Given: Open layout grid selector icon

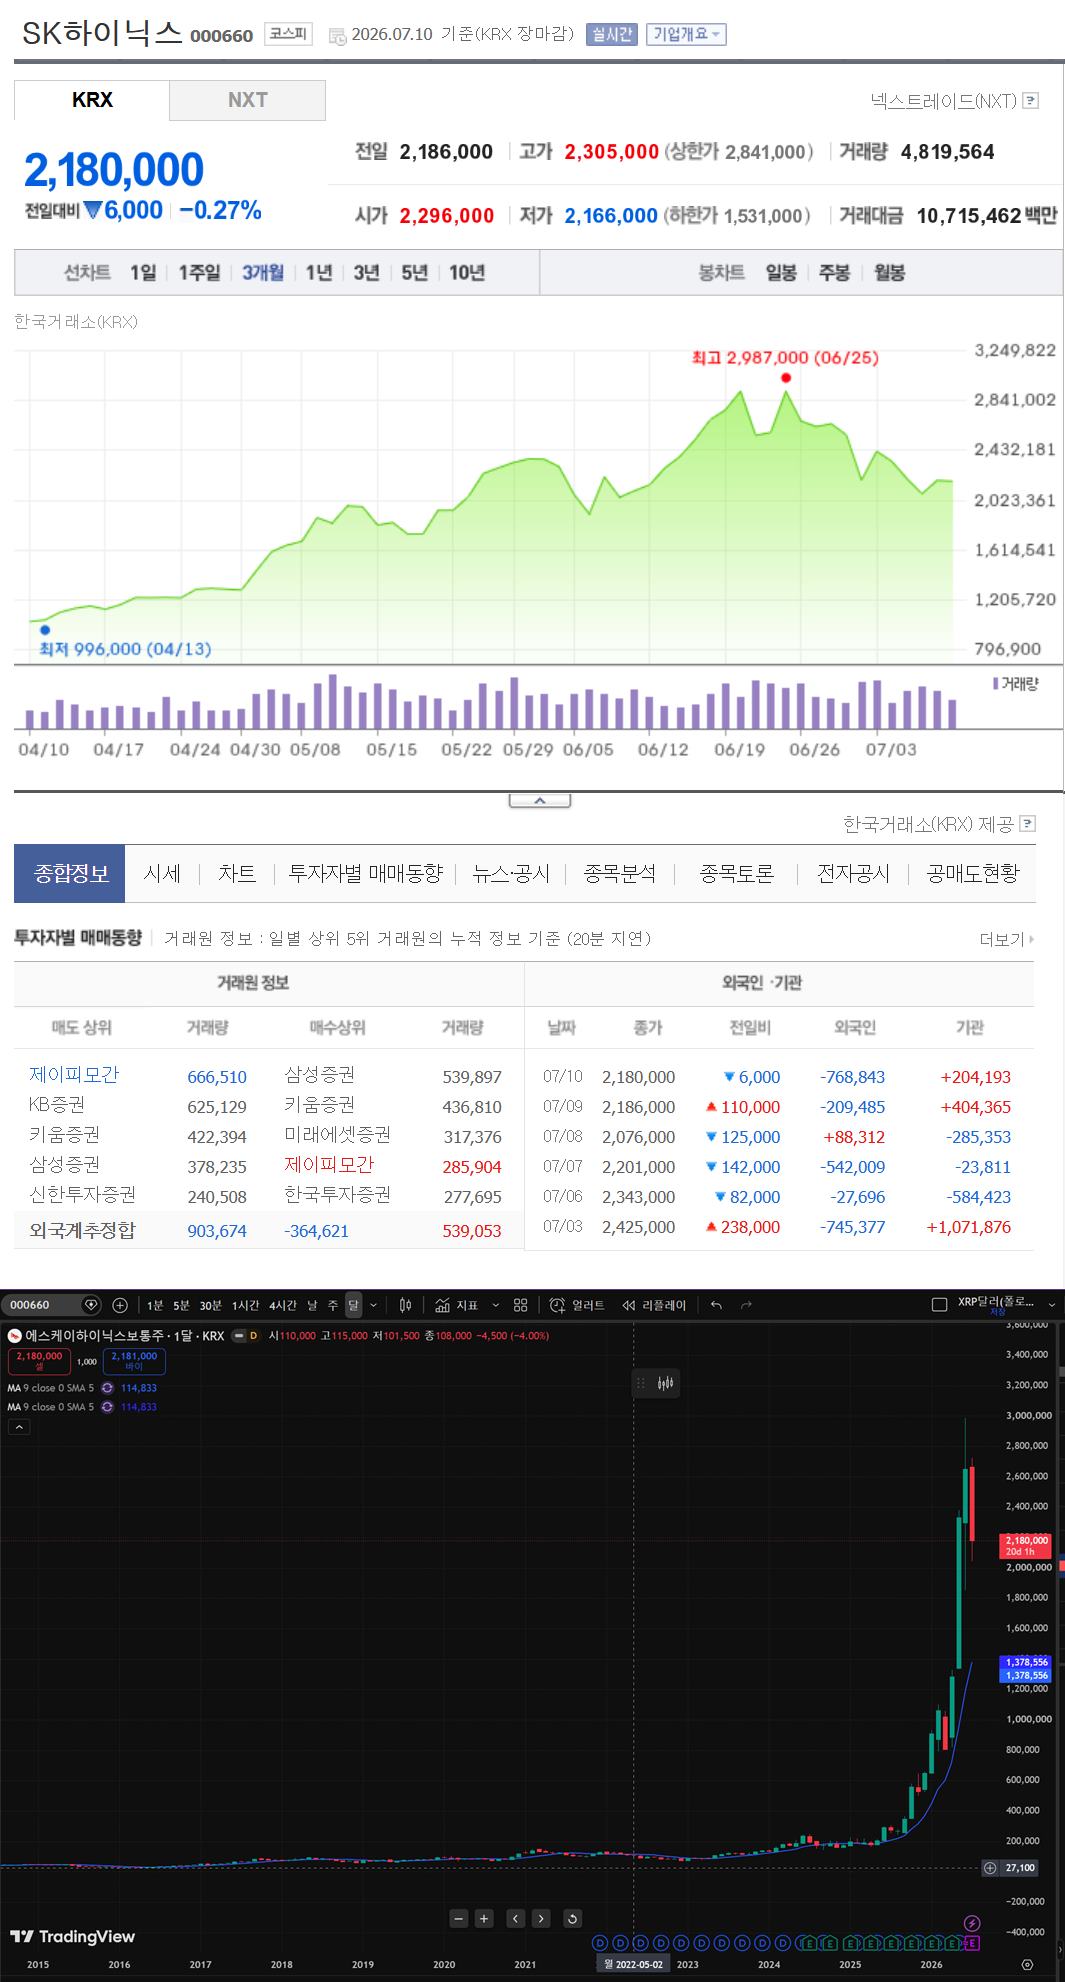Looking at the screenshot, I should pyautogui.click(x=520, y=1305).
